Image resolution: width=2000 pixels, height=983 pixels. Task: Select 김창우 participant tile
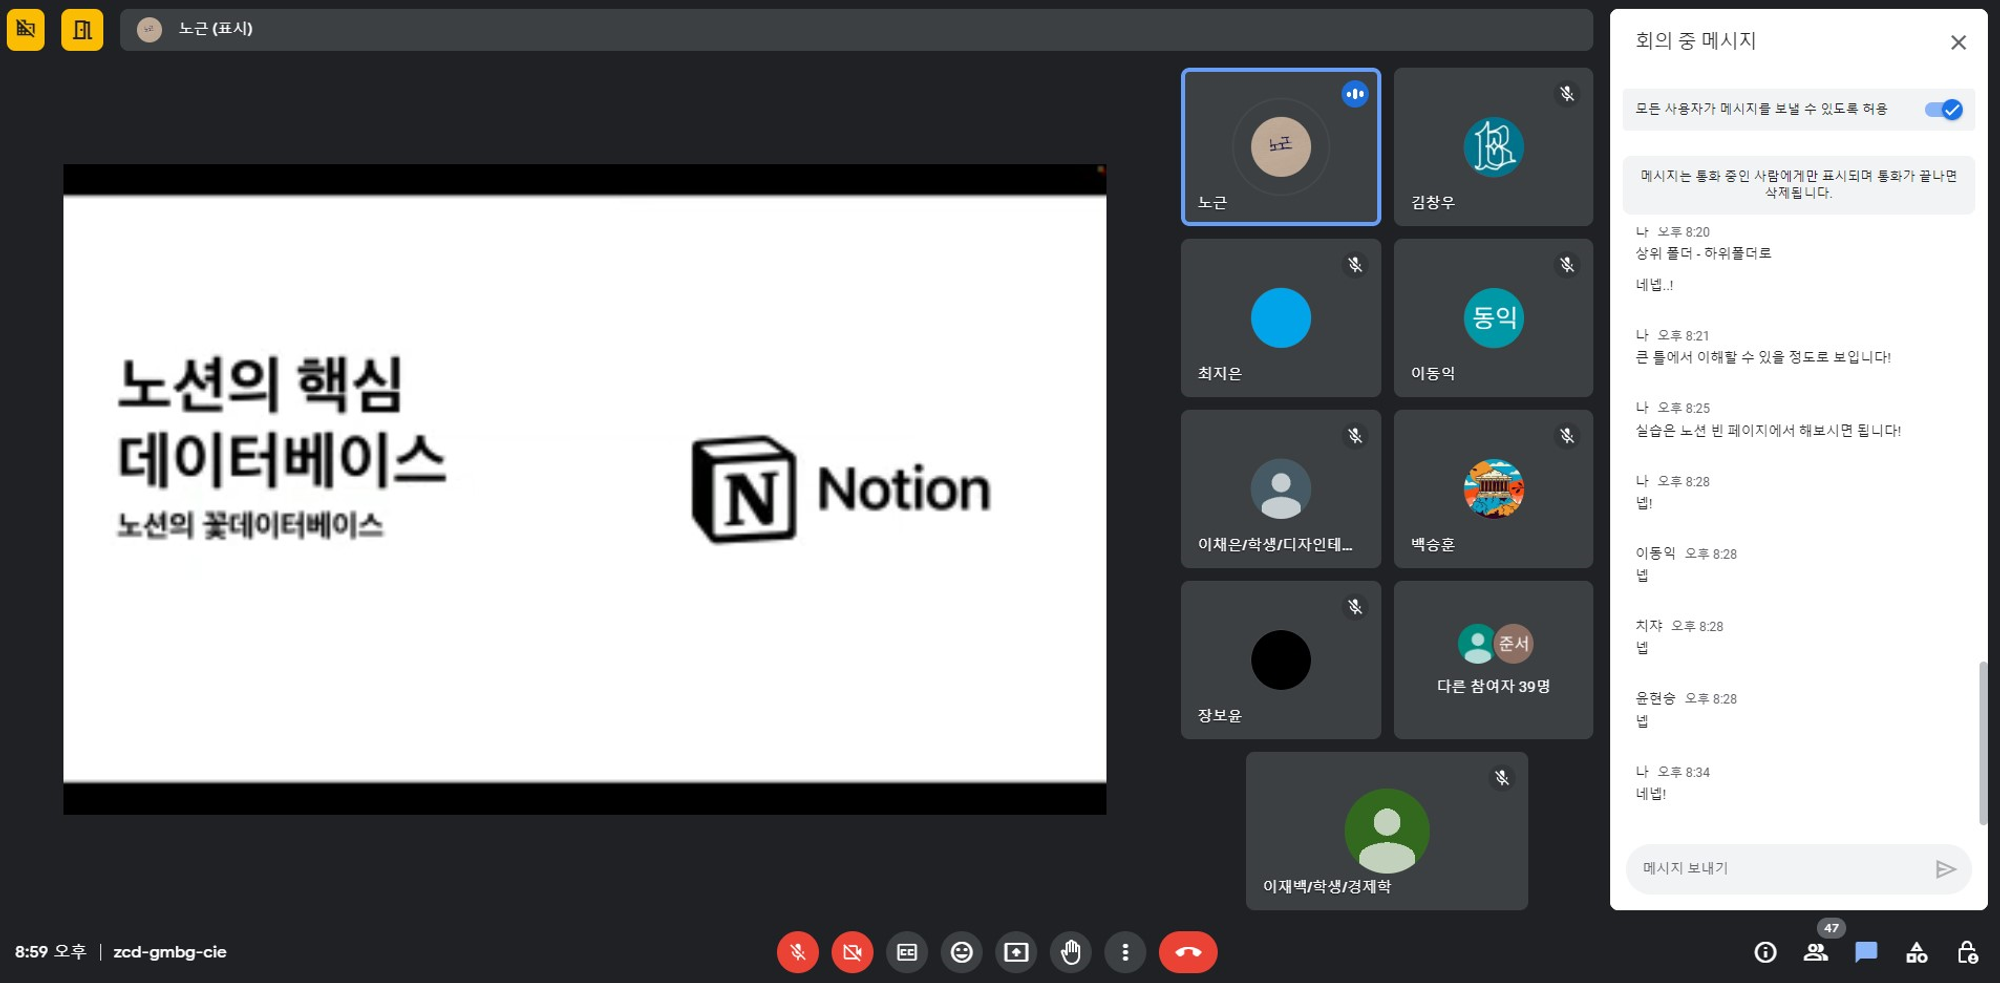pos(1493,147)
